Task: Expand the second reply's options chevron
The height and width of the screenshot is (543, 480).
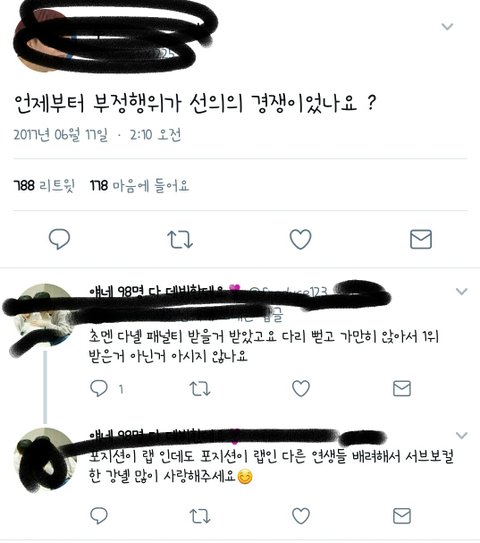Action: tap(462, 435)
